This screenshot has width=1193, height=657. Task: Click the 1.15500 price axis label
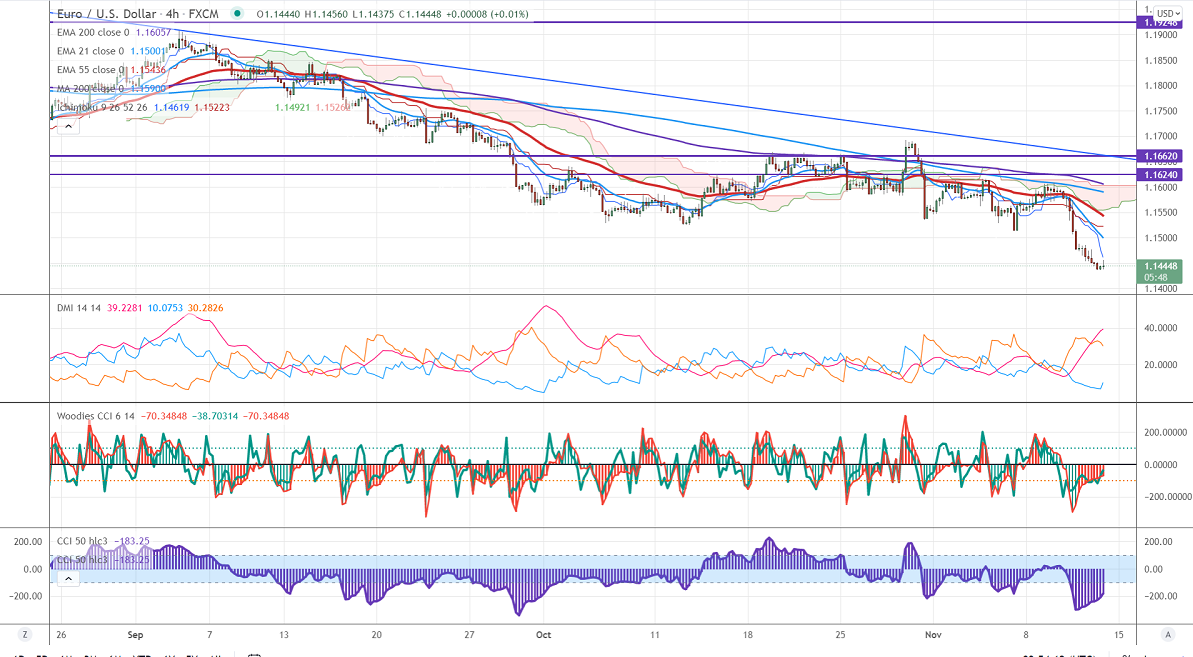pos(1160,213)
